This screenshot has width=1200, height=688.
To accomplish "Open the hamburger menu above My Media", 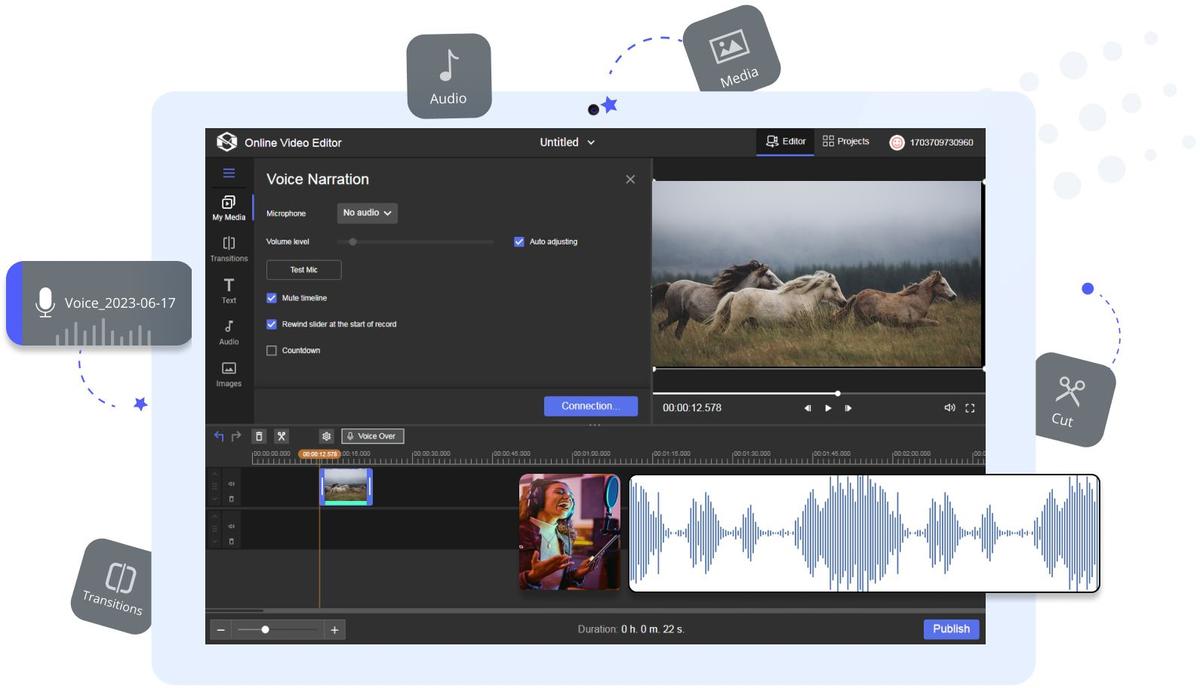I will 228,171.
